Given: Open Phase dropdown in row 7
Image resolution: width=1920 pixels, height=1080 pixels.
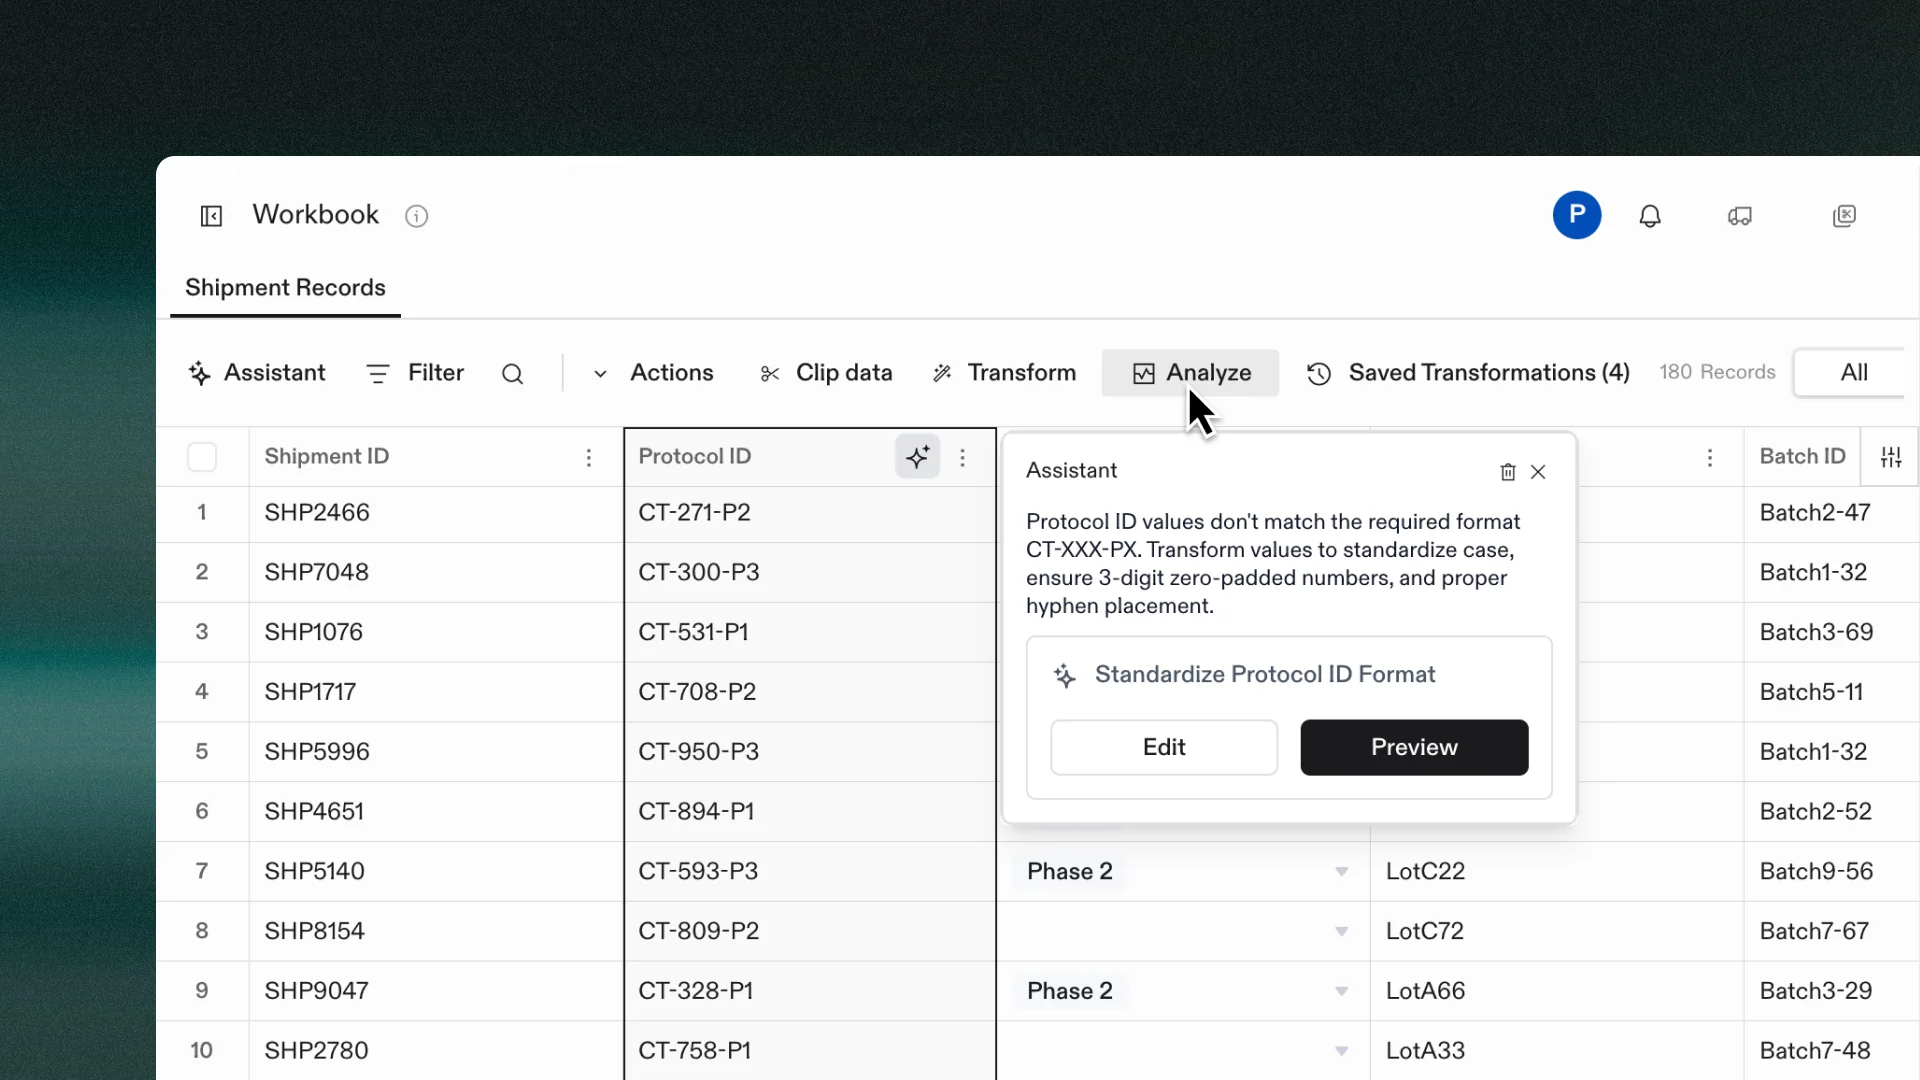Looking at the screenshot, I should coord(1341,872).
